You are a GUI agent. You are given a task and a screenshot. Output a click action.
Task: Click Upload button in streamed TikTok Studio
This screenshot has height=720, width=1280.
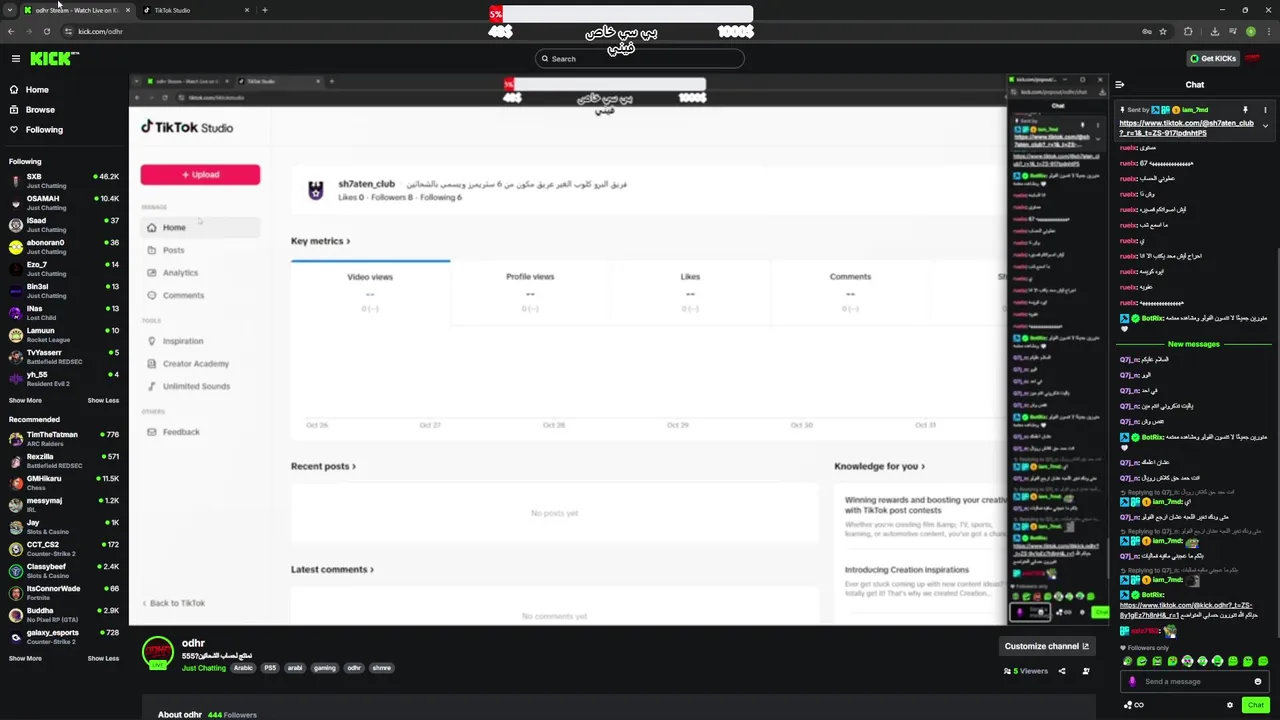[200, 175]
